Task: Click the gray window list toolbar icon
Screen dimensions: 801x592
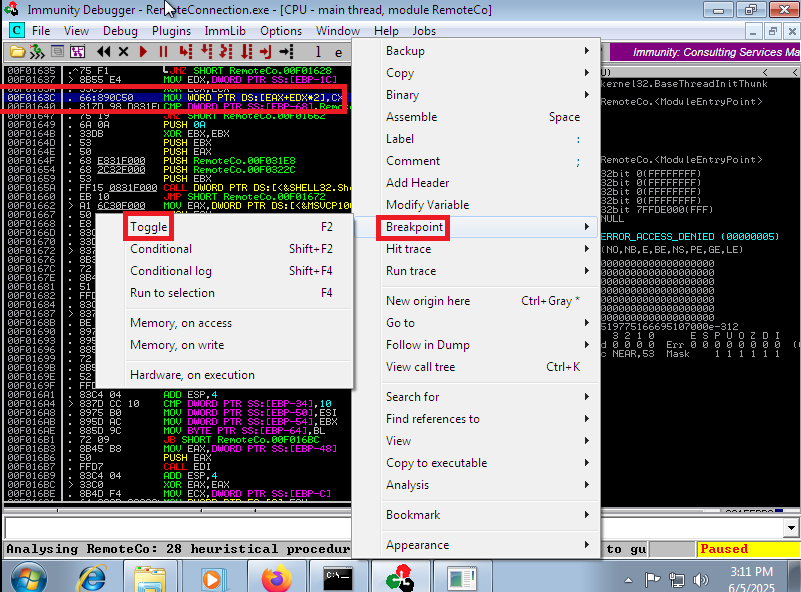Action: tap(57, 52)
